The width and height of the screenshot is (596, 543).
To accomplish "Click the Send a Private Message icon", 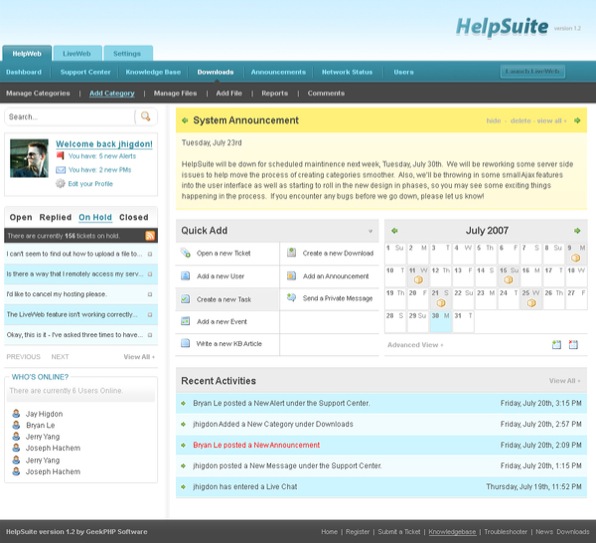I will [292, 298].
